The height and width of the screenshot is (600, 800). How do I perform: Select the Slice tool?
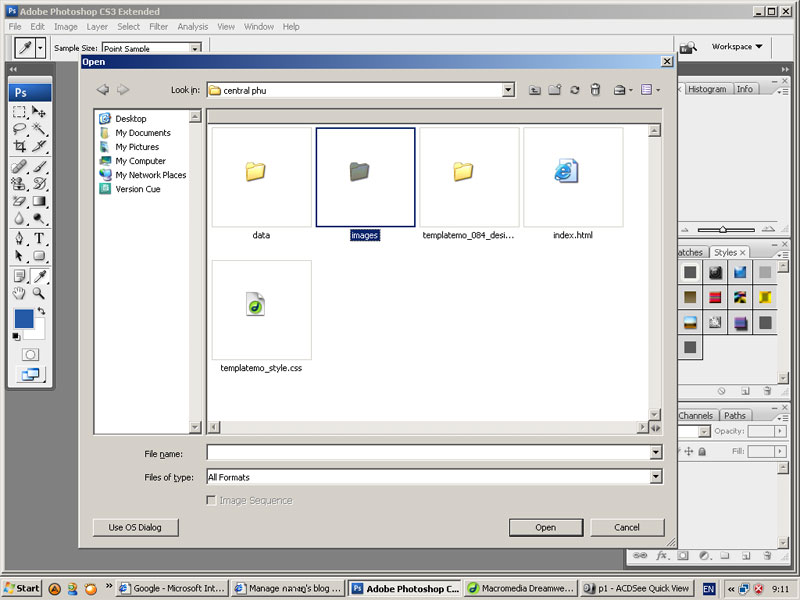tap(39, 146)
